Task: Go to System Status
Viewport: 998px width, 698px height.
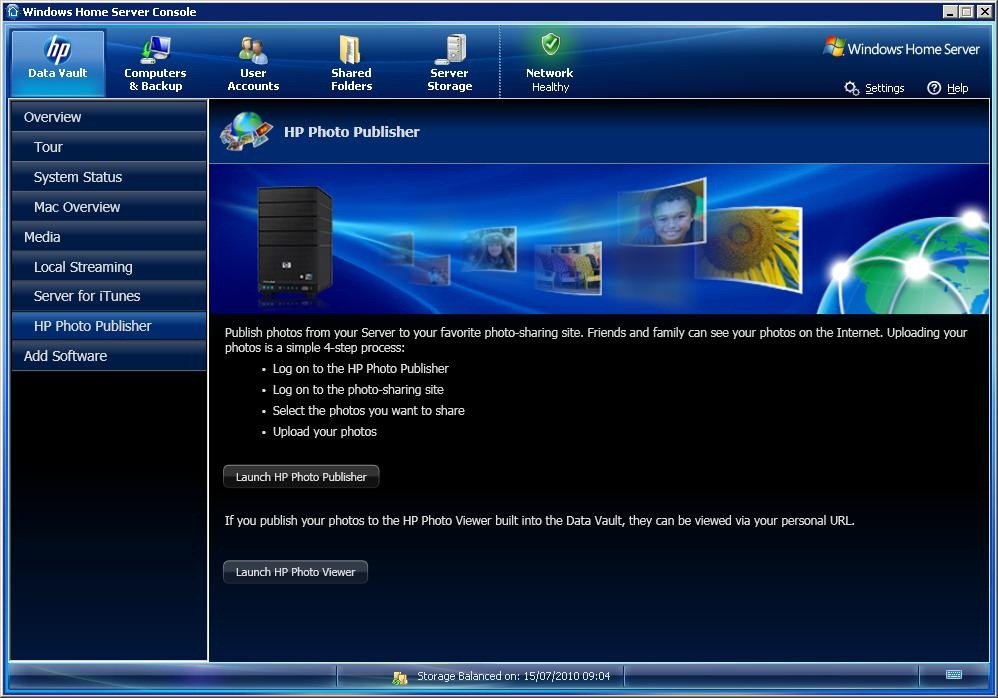Action: [109, 177]
